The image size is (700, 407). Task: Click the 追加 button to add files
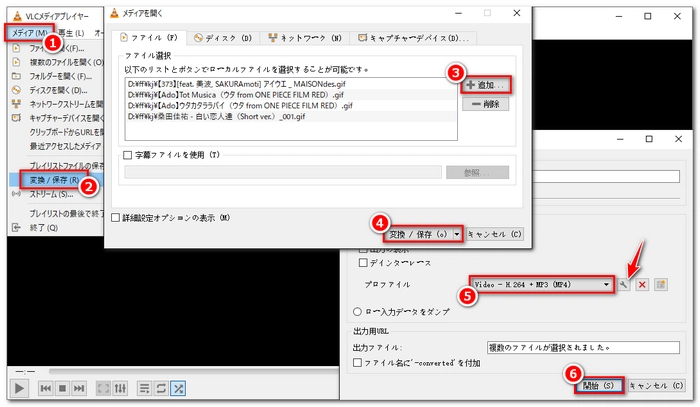pos(486,86)
